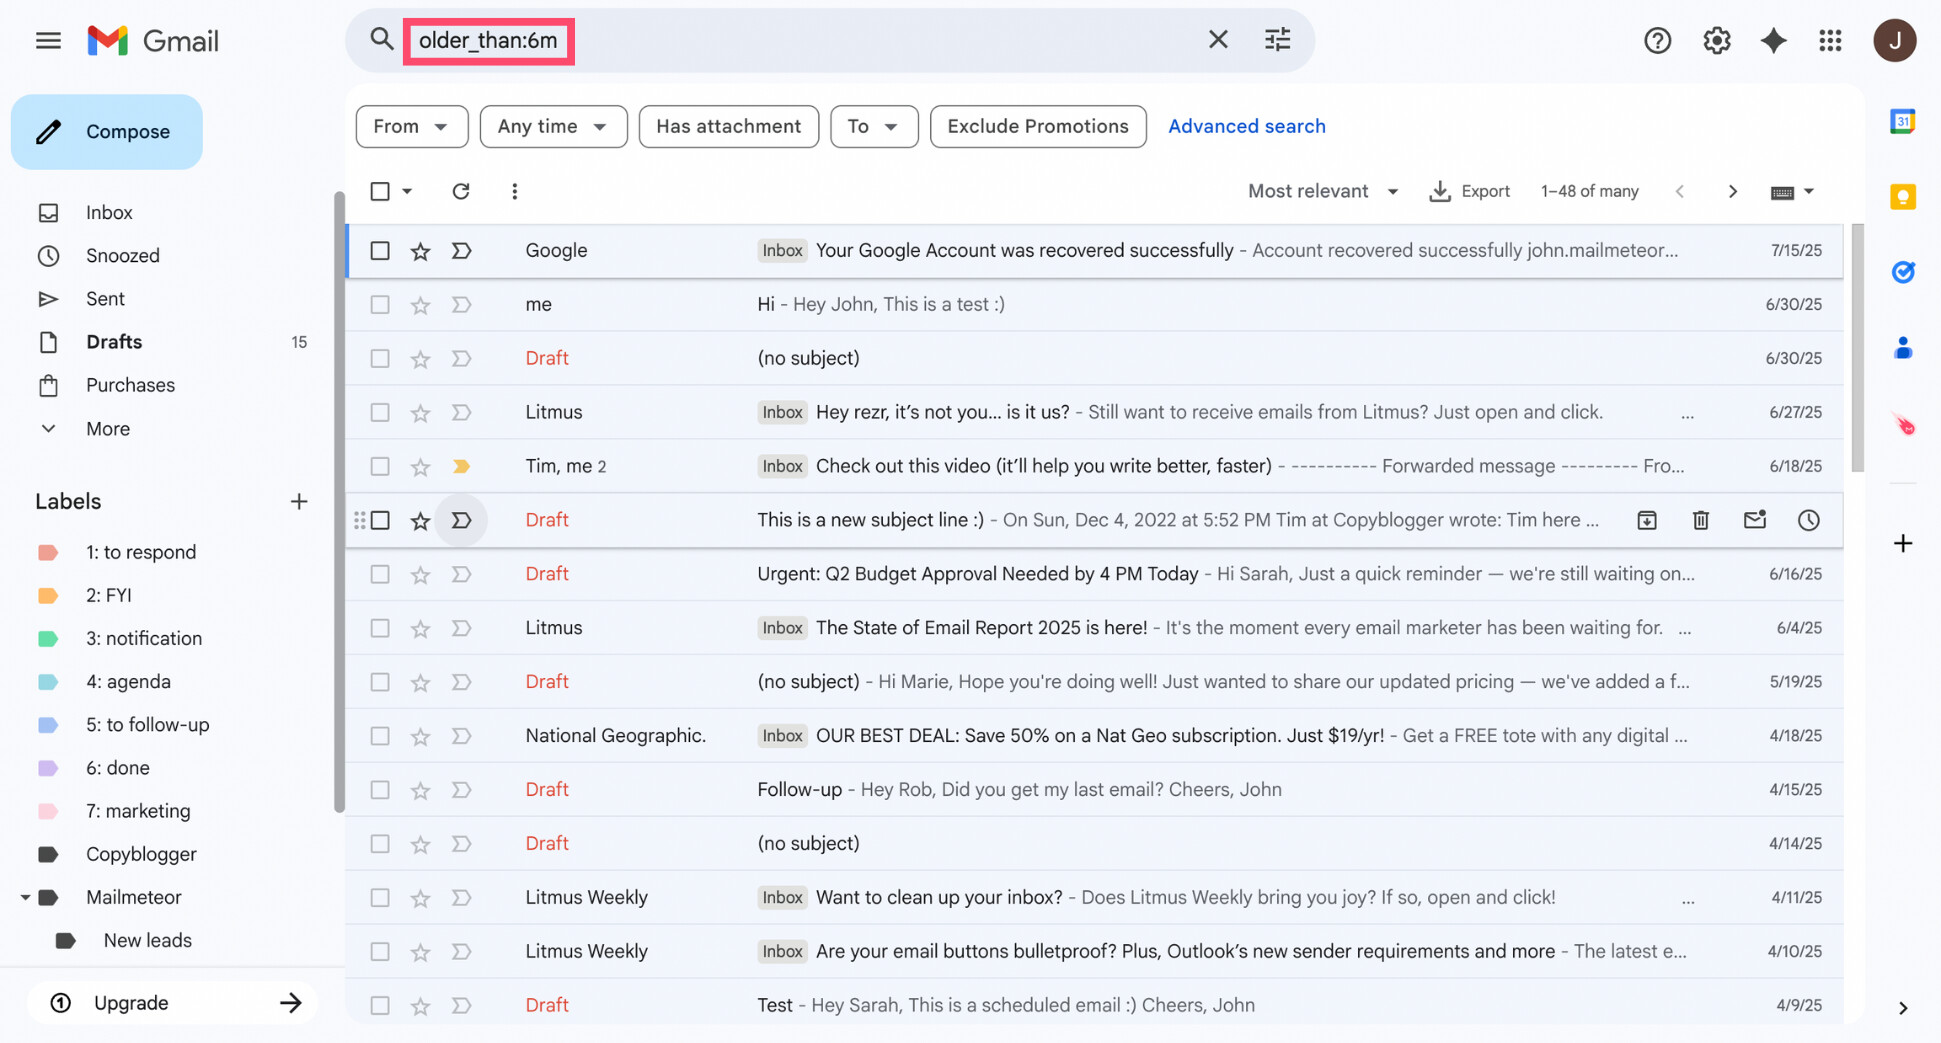
Task: Open the Compose window
Action: point(107,131)
